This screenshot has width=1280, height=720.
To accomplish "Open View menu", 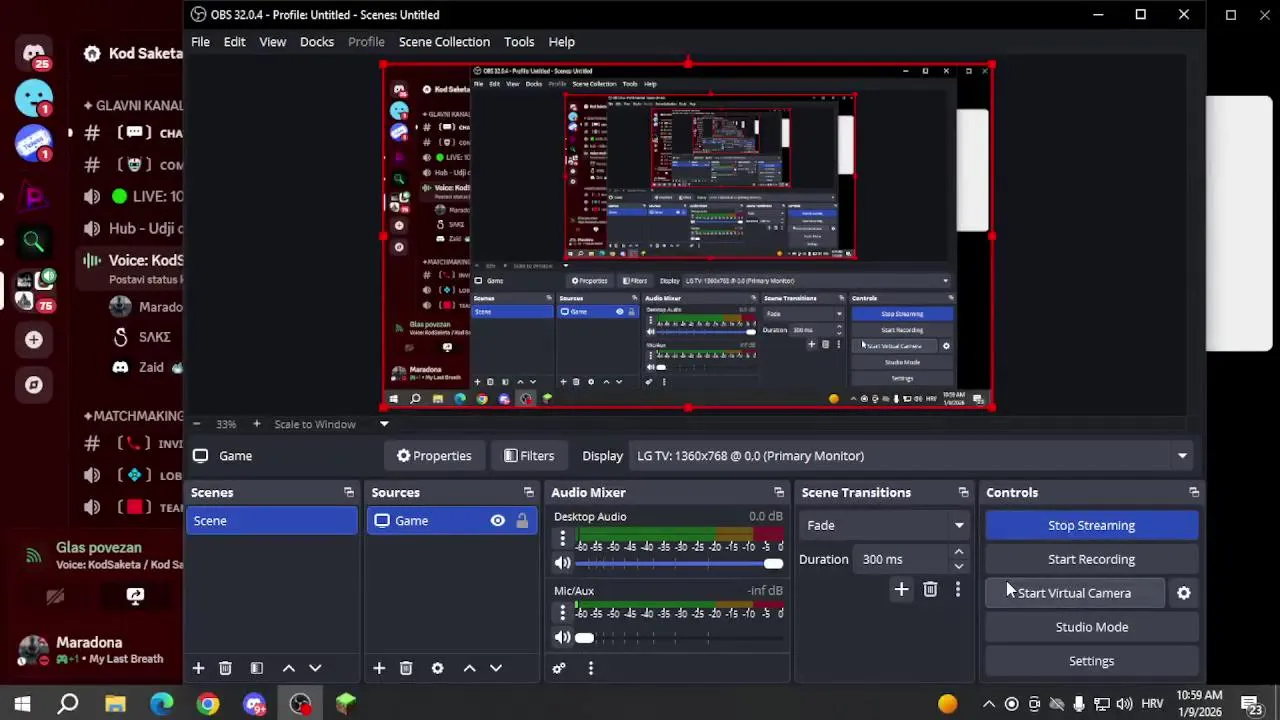I will point(272,42).
